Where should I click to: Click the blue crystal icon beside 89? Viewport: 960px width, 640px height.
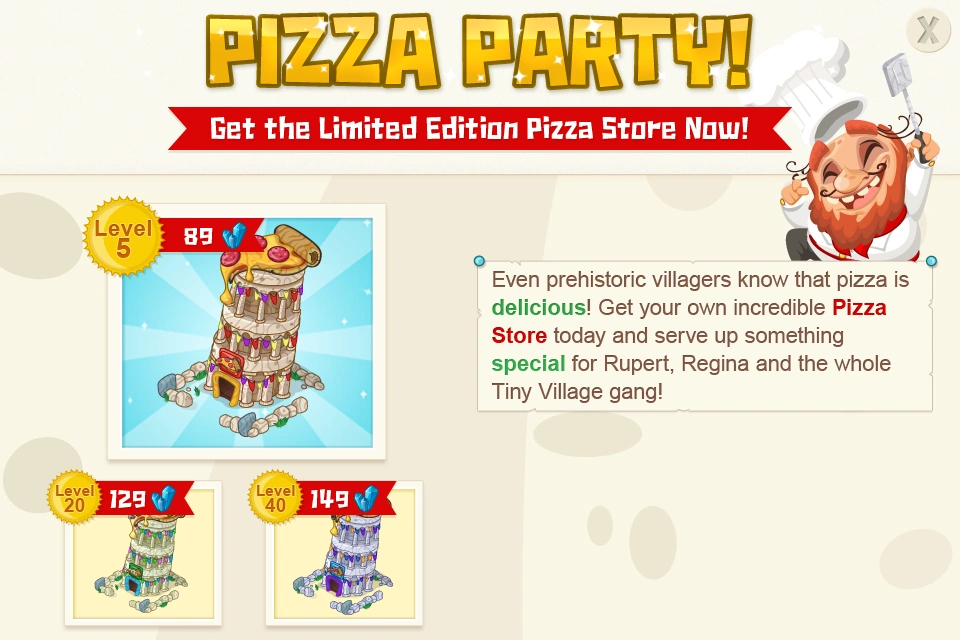[x=234, y=235]
